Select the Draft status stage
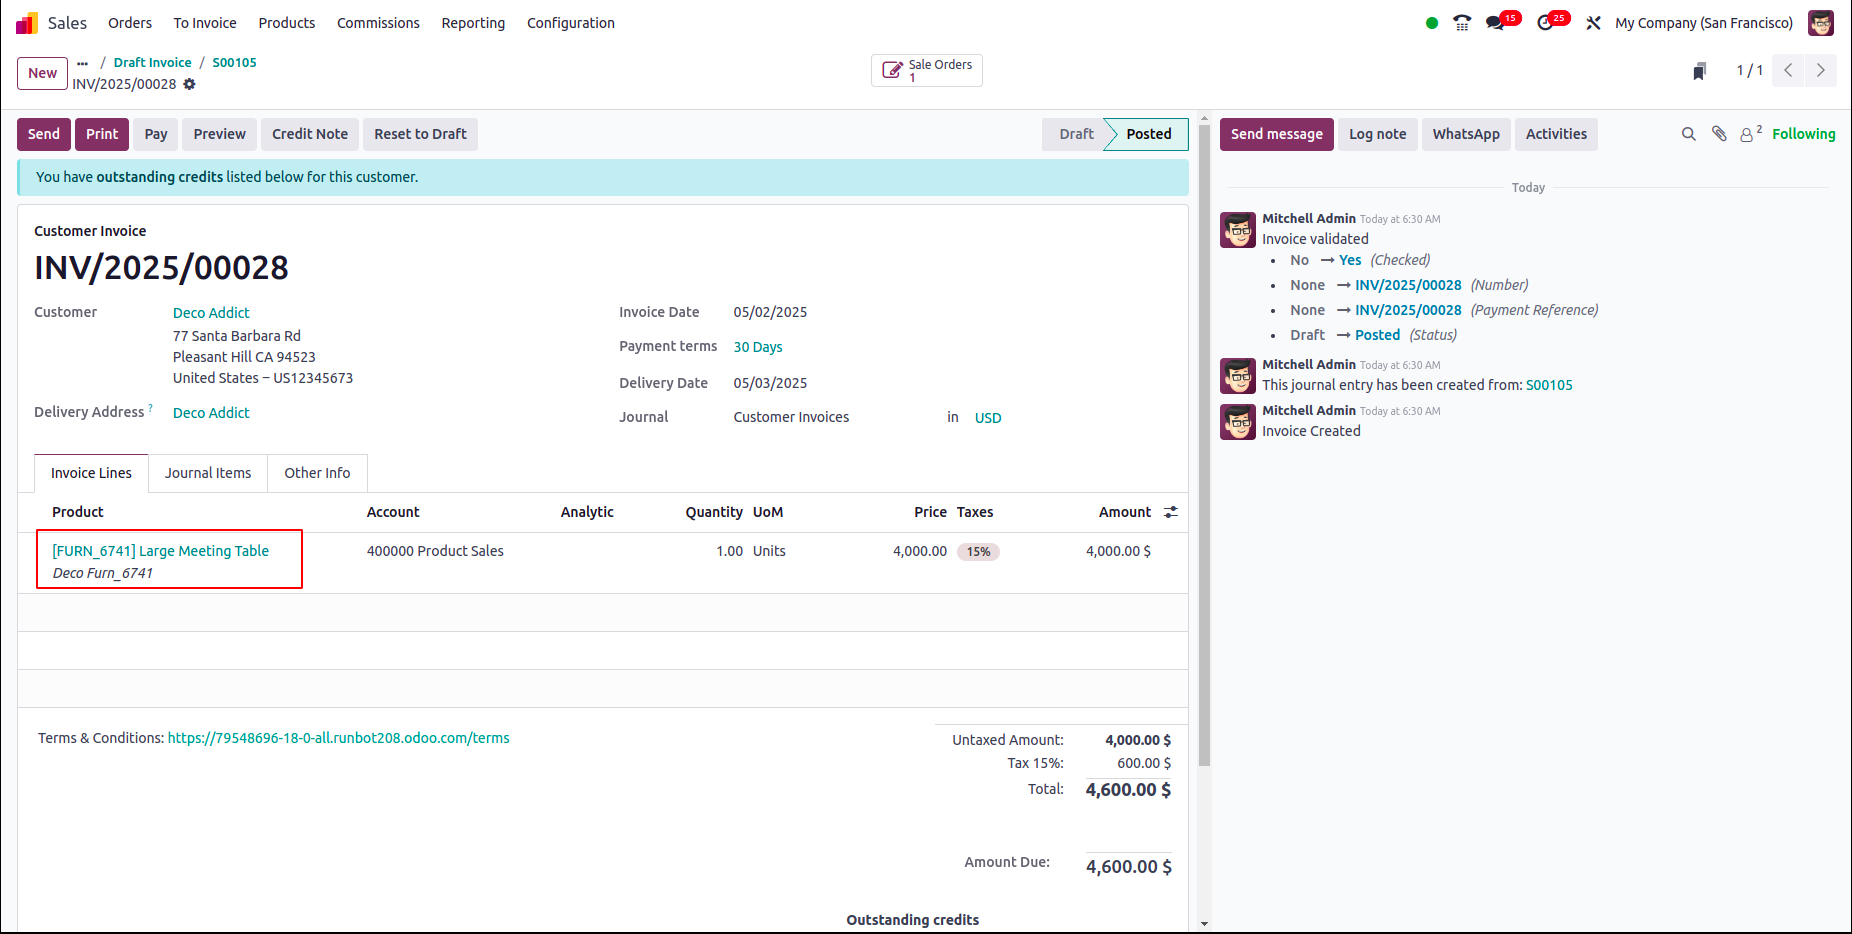The image size is (1852, 934). 1076,134
